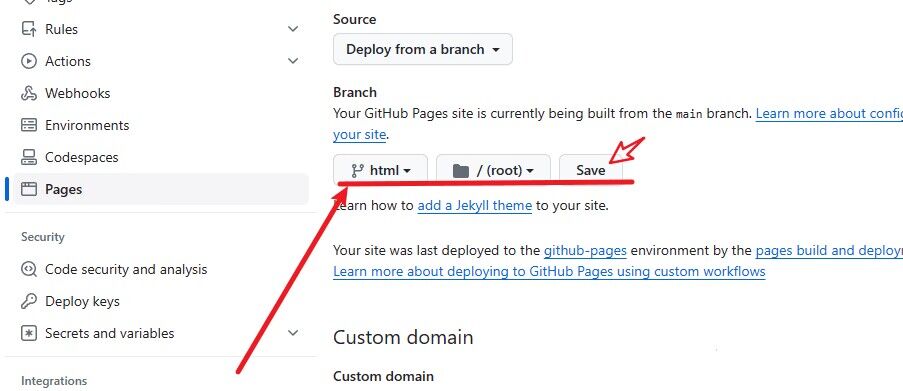
Task: Click the Environments server icon
Action: 29,125
